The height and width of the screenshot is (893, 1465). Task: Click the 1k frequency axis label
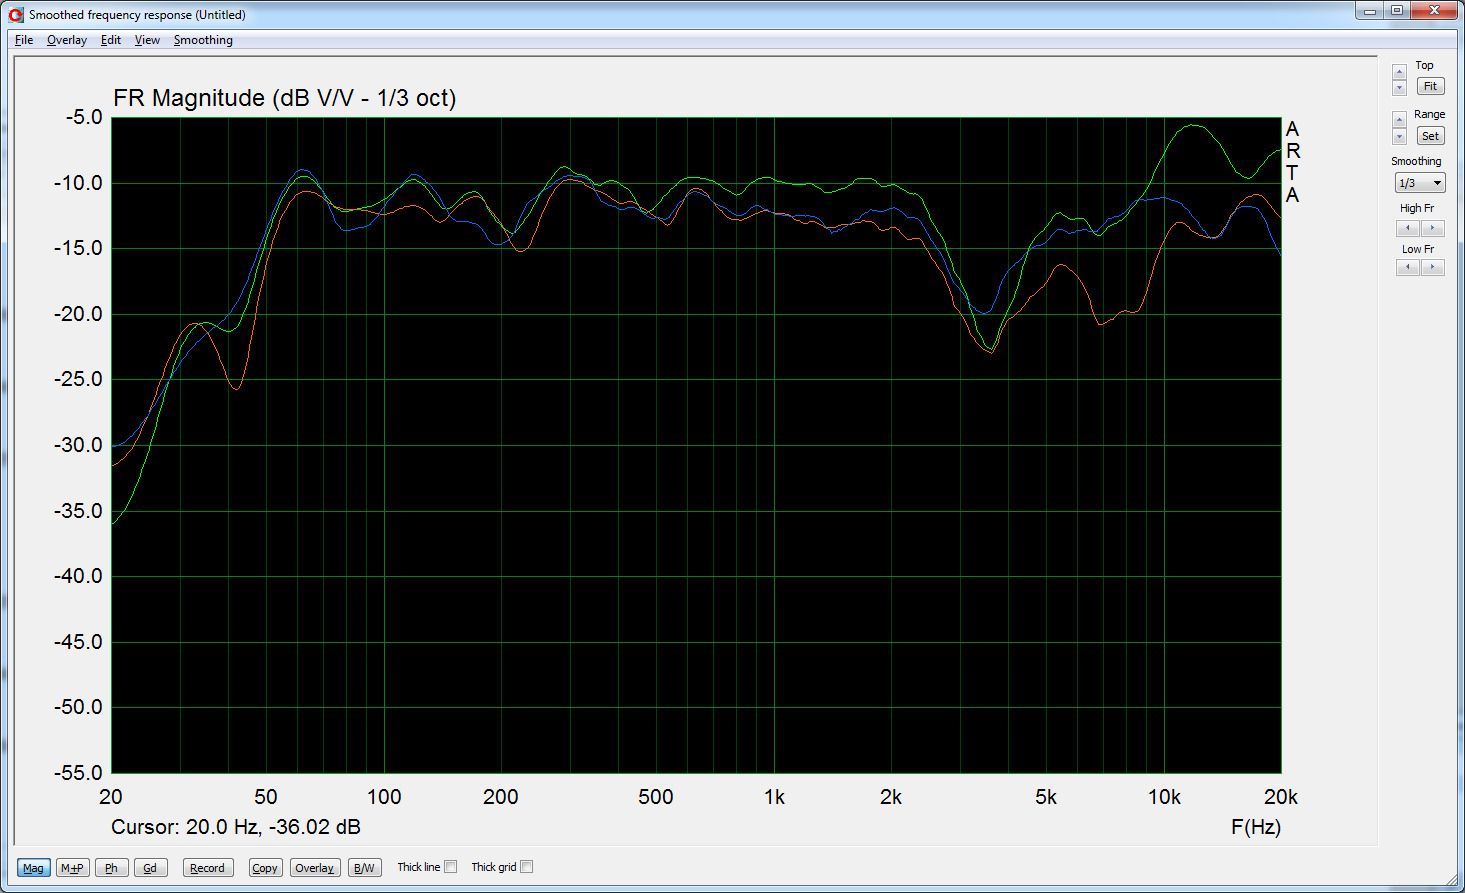[x=774, y=797]
